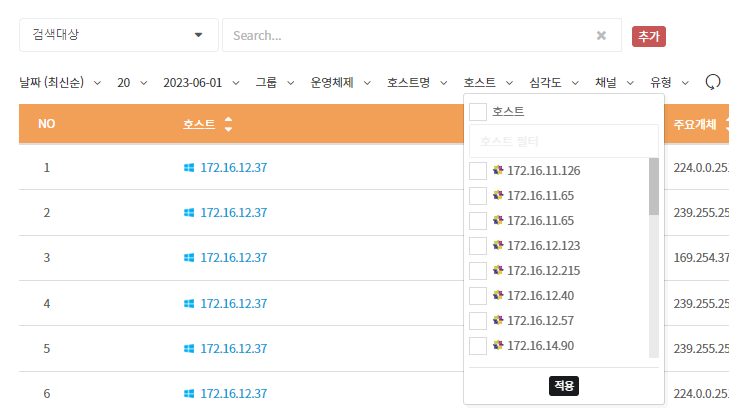The height and width of the screenshot is (412, 729).
Task: Click the refresh icon beside 유형 filter
Action: click(713, 82)
